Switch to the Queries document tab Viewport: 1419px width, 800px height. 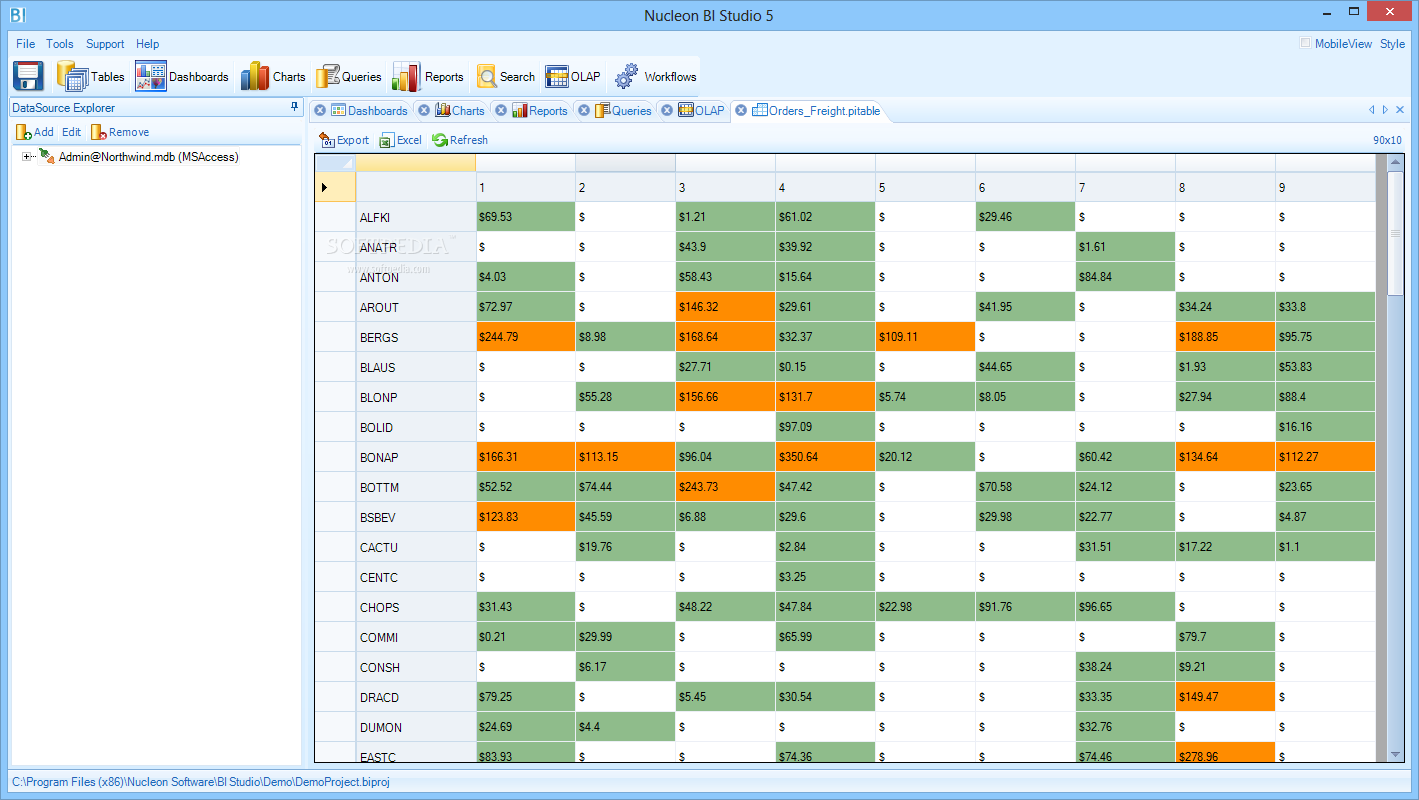(623, 110)
